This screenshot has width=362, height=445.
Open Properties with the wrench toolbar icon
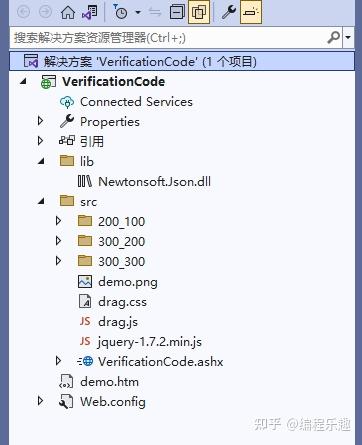point(229,12)
